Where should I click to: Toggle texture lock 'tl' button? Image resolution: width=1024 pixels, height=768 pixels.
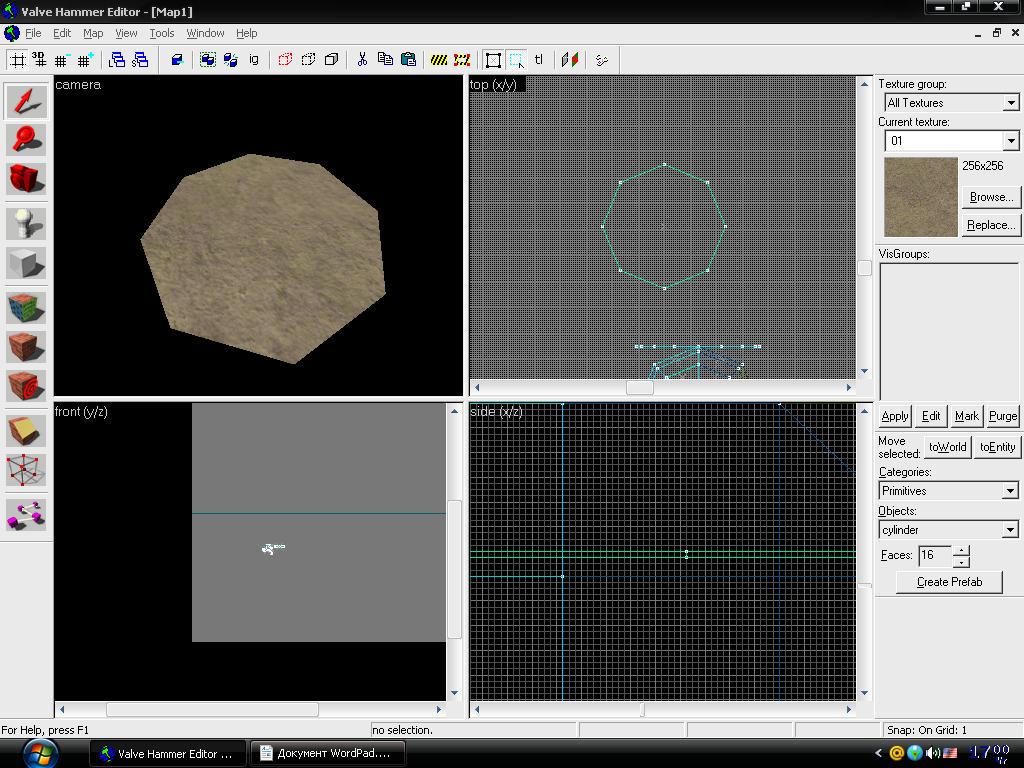(538, 60)
